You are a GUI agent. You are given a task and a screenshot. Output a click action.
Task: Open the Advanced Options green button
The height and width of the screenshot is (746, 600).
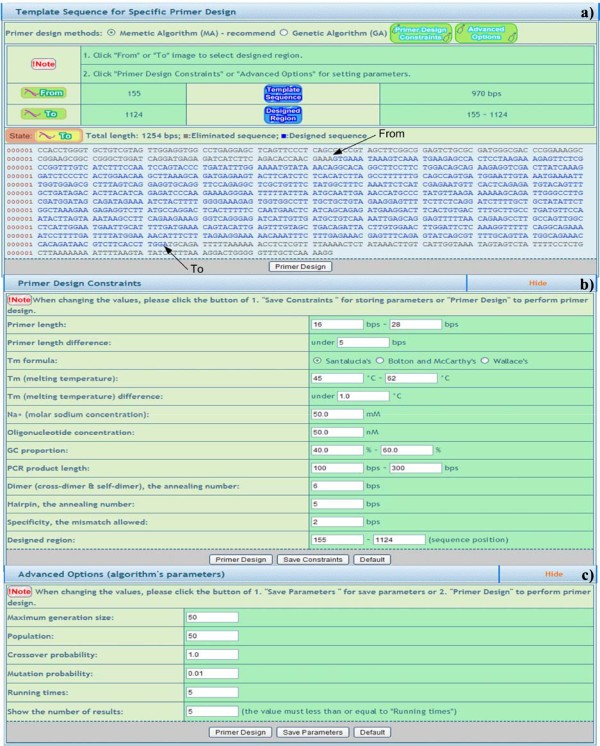point(486,33)
